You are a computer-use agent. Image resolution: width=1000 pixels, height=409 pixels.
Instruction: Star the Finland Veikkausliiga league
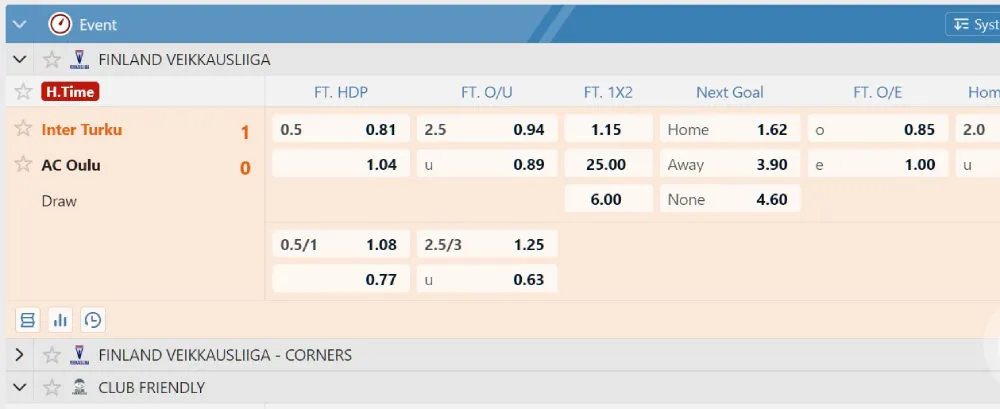point(52,59)
